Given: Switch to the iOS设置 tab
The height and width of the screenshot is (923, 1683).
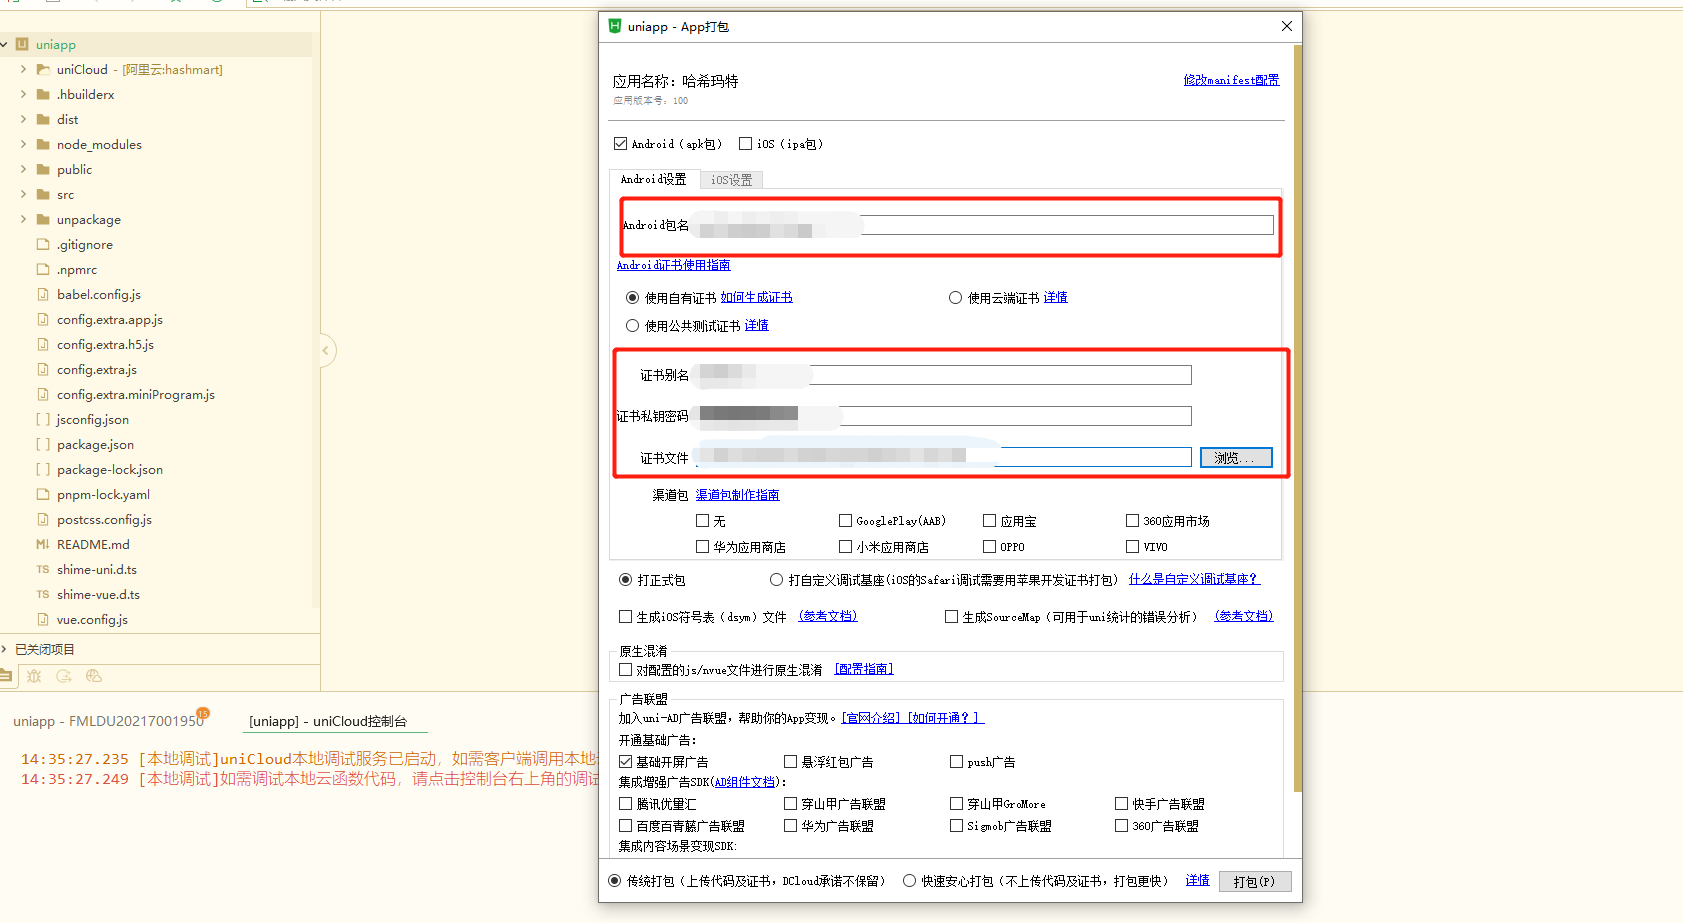Looking at the screenshot, I should (731, 180).
